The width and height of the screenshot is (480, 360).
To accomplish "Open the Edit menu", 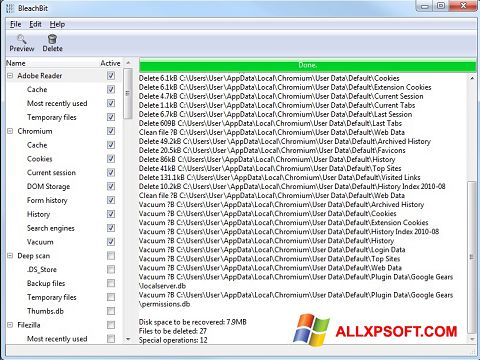I will click(x=35, y=24).
